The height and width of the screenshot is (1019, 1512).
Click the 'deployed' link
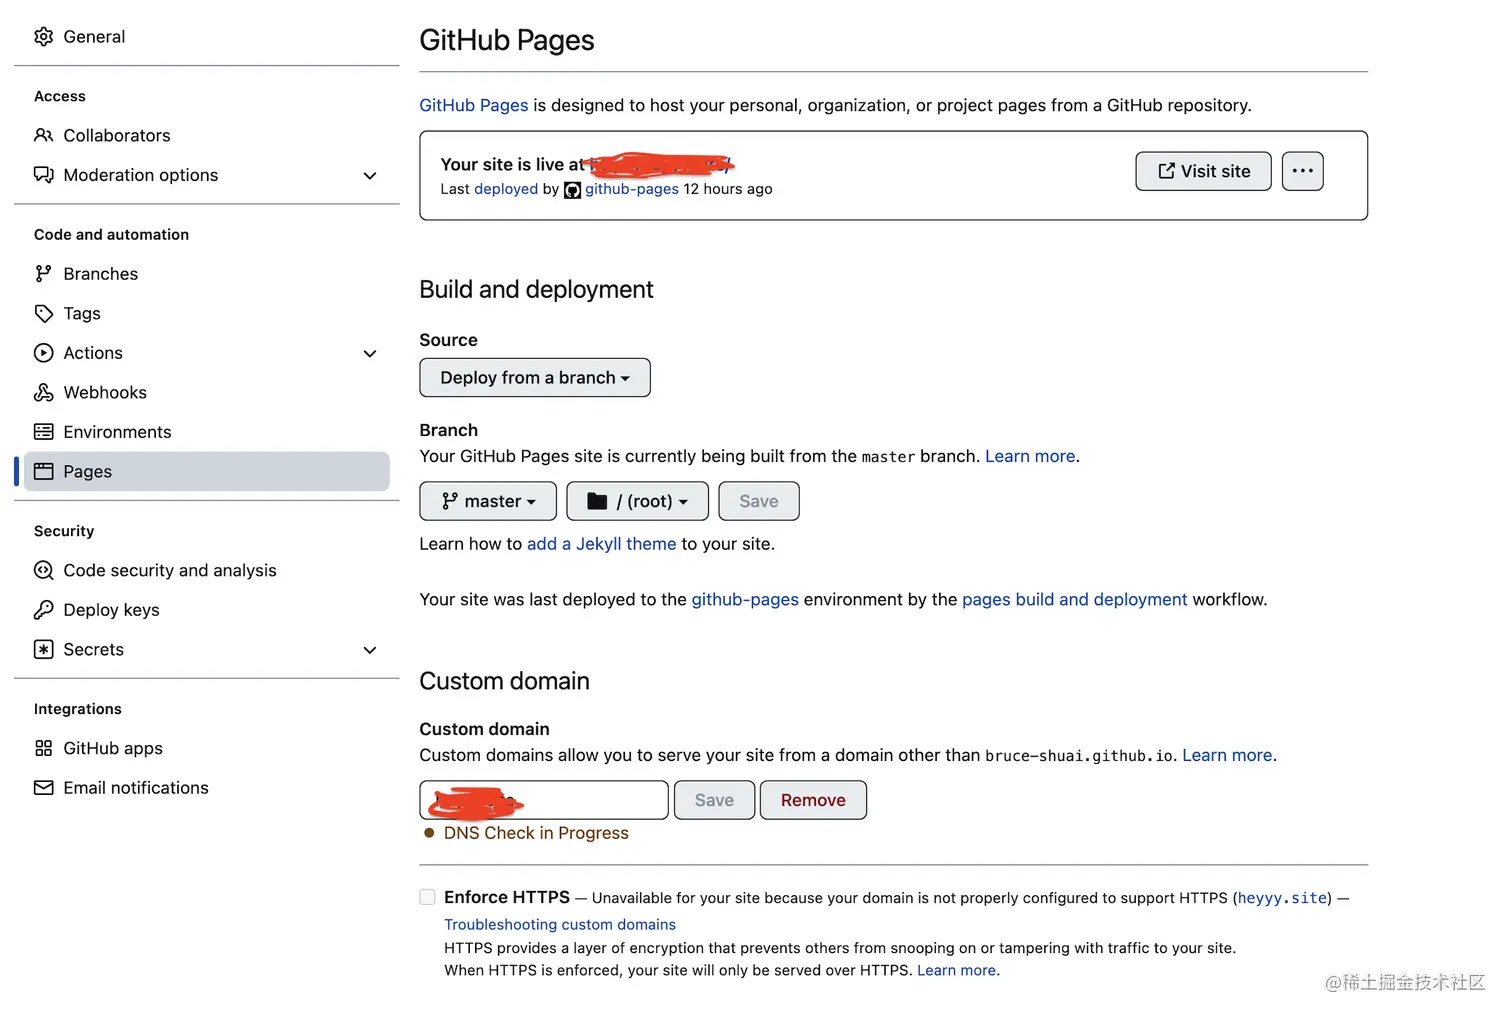pos(506,189)
